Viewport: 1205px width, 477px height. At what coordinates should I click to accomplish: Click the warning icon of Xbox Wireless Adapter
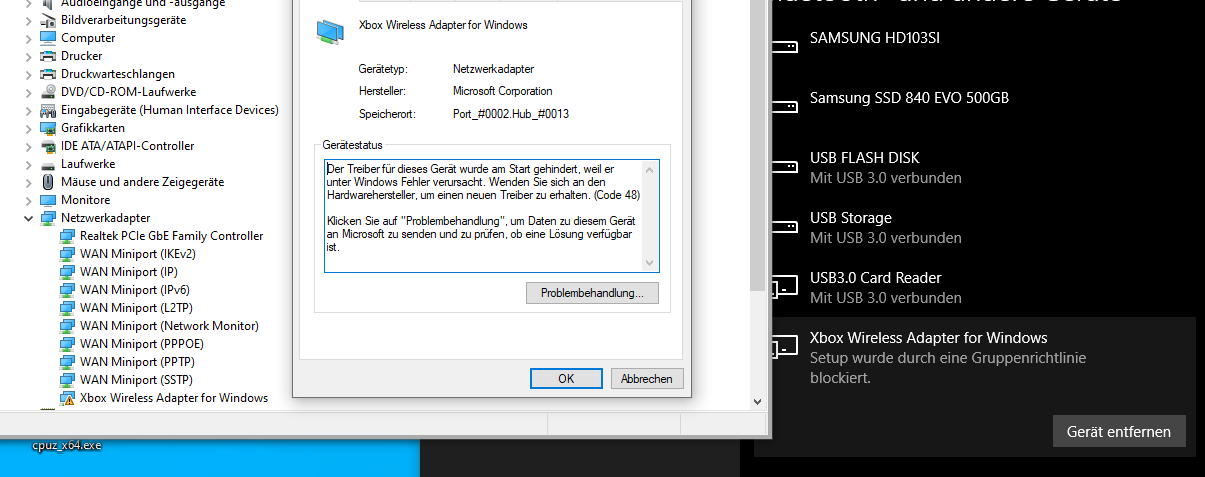coord(67,398)
